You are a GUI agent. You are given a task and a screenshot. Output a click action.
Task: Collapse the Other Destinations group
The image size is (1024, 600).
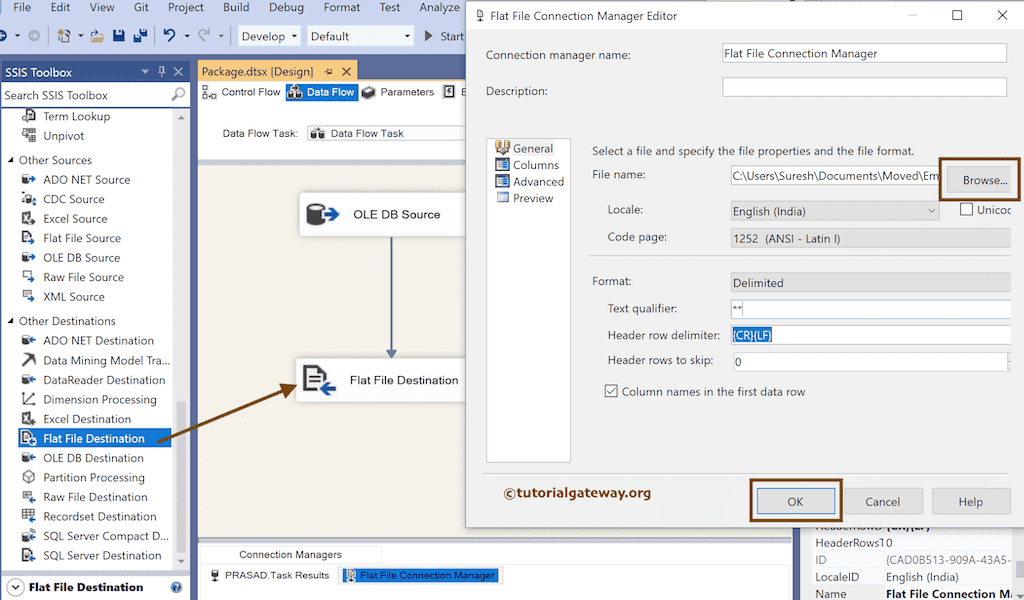pos(12,320)
